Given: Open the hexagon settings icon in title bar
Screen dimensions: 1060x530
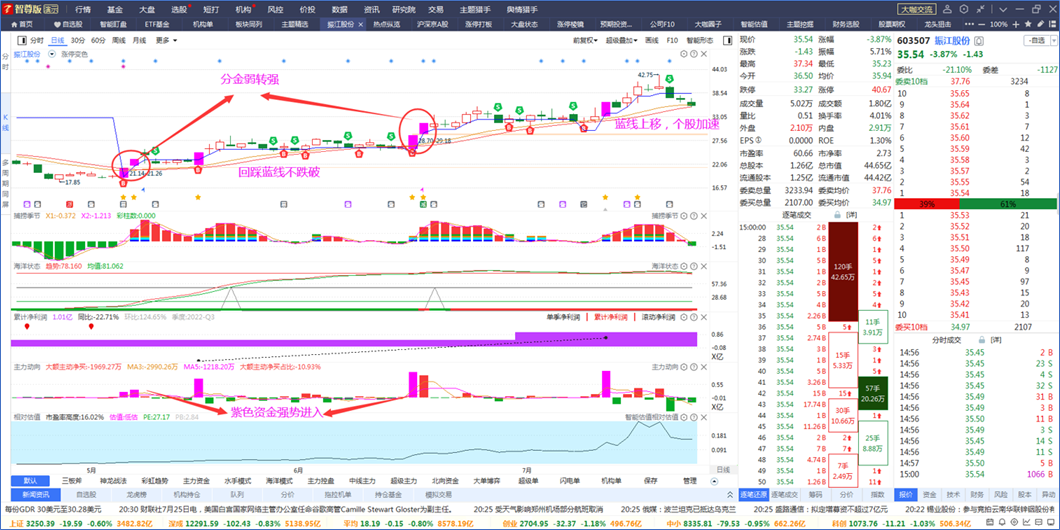Looking at the screenshot, I should pyautogui.click(x=964, y=9).
